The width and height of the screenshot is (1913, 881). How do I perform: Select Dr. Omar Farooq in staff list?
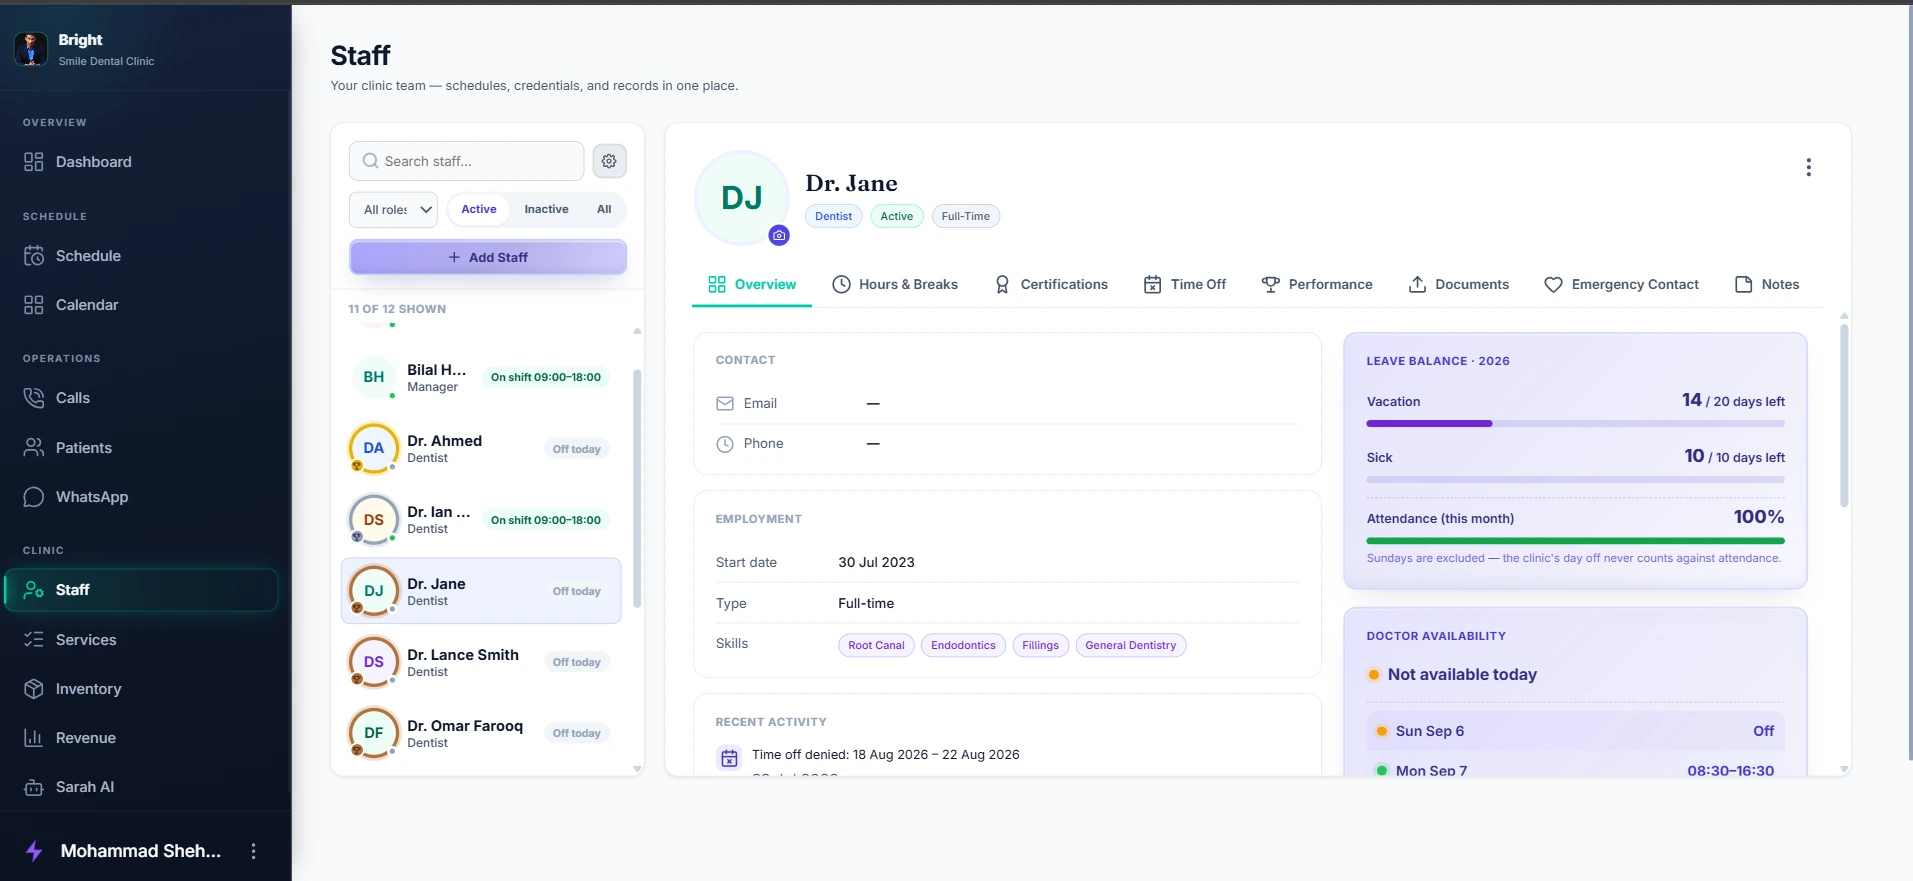tap(481, 733)
